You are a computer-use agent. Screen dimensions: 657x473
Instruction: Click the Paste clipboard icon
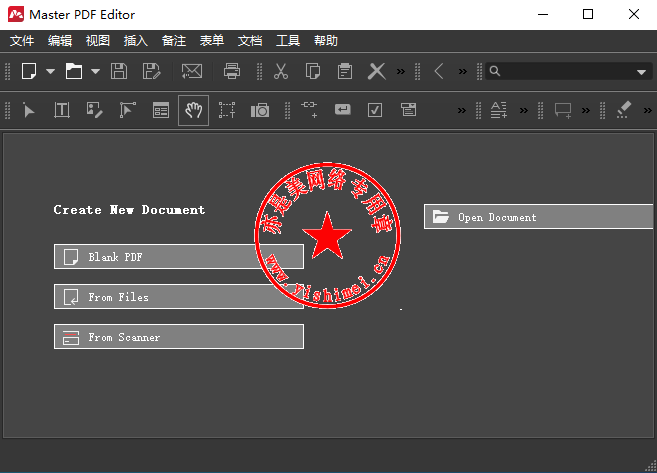pyautogui.click(x=345, y=71)
